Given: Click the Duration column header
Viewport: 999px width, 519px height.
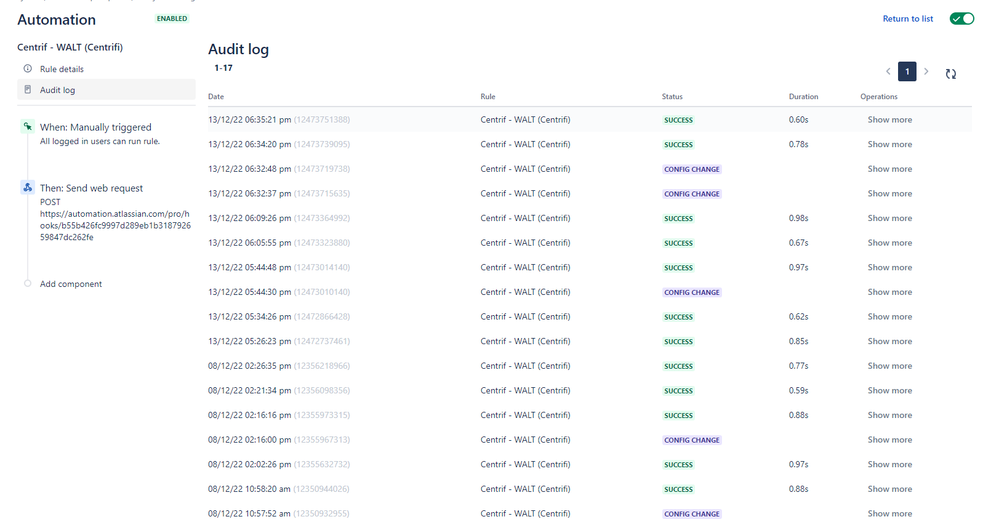Looking at the screenshot, I should click(803, 97).
